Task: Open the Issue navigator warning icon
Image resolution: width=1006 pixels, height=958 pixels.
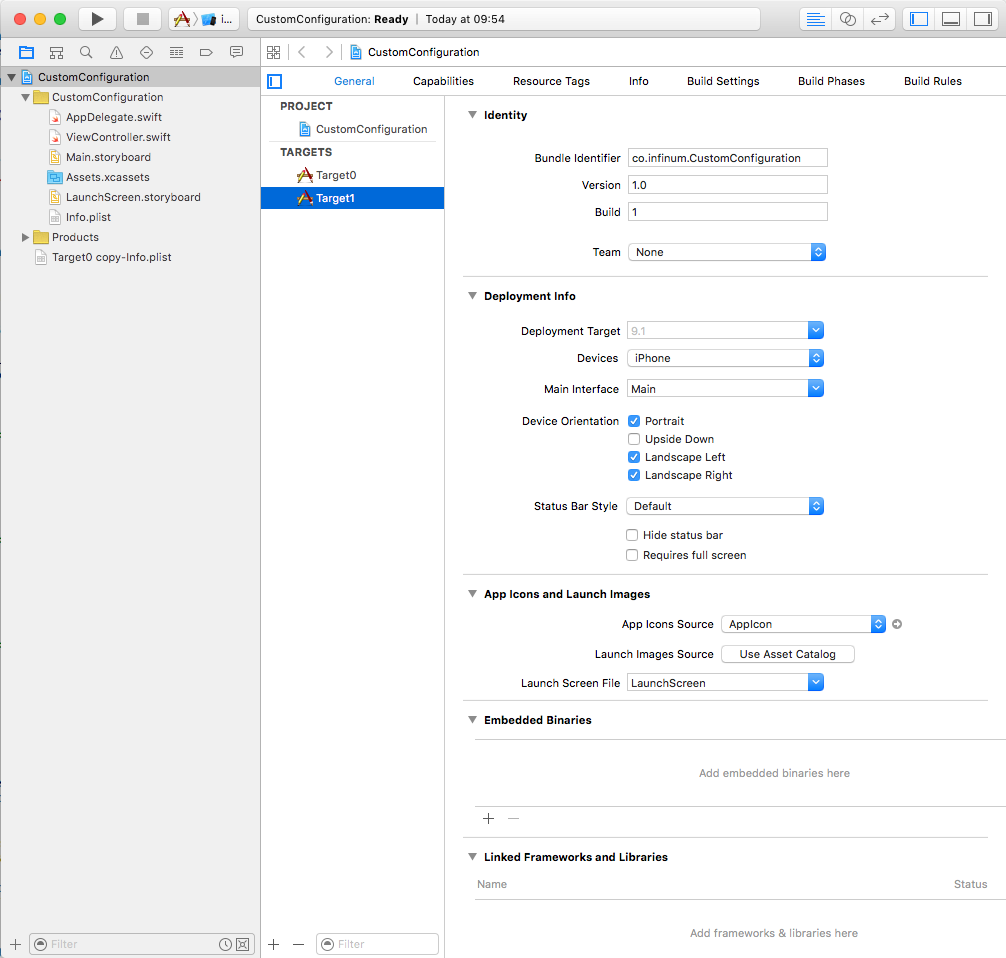Action: [116, 52]
